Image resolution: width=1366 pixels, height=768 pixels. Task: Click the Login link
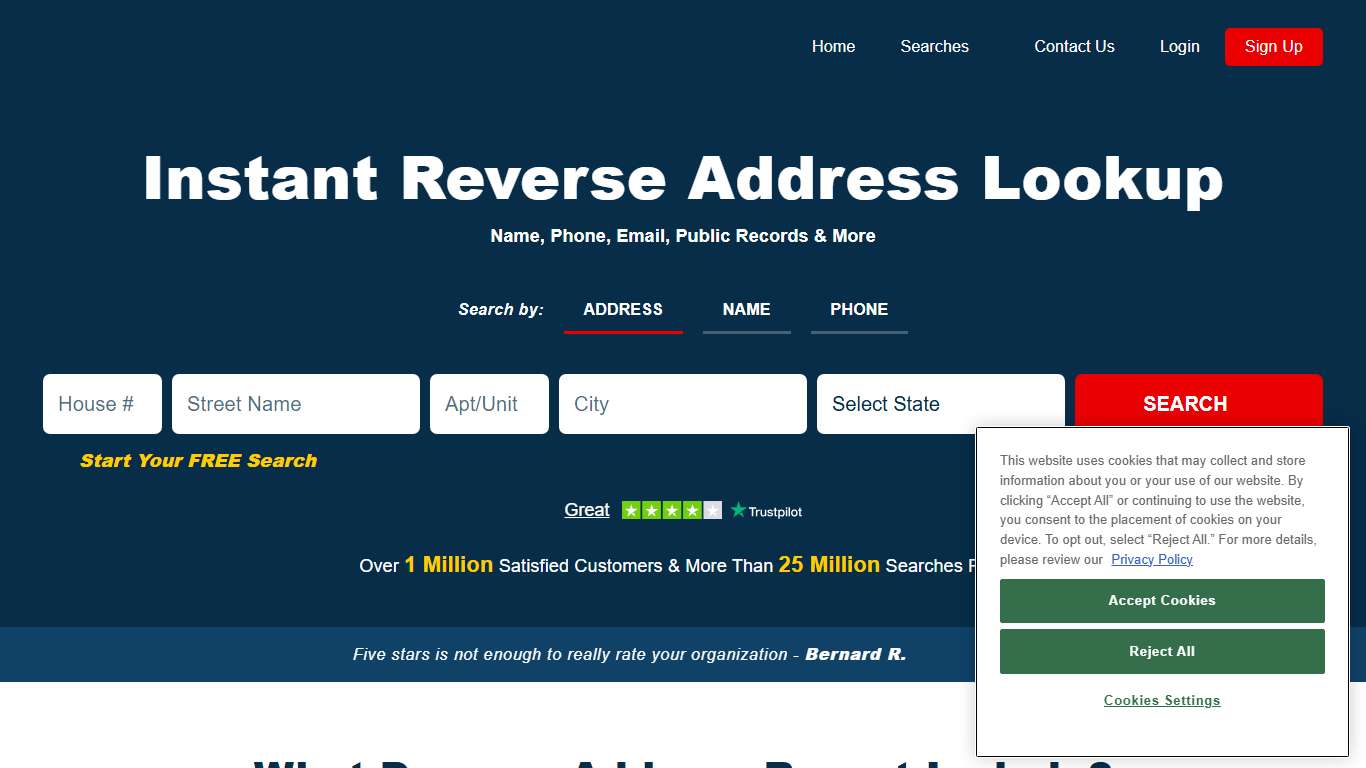(x=1179, y=46)
